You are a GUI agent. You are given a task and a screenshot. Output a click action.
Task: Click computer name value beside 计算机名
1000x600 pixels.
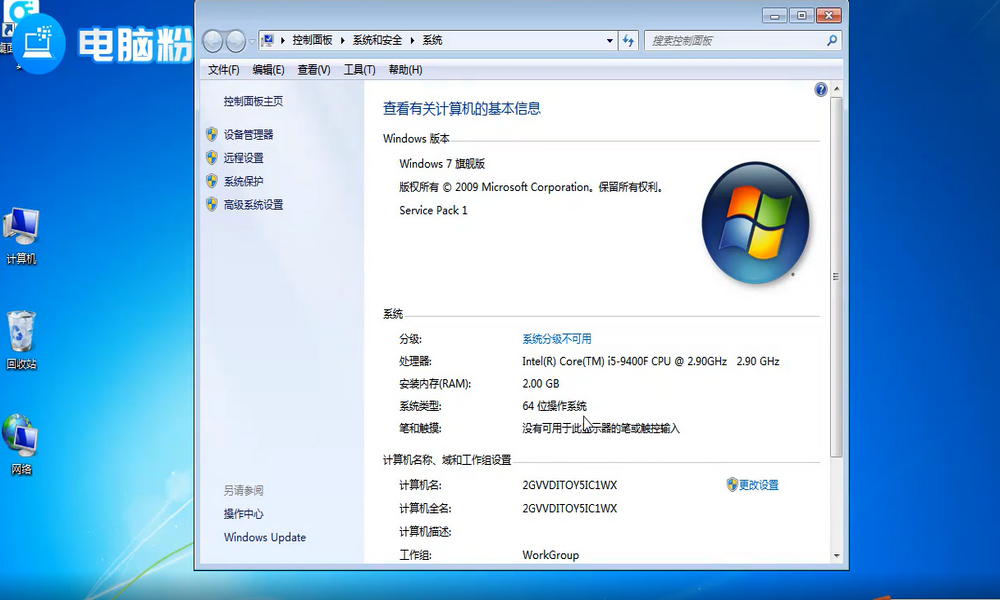coord(570,485)
